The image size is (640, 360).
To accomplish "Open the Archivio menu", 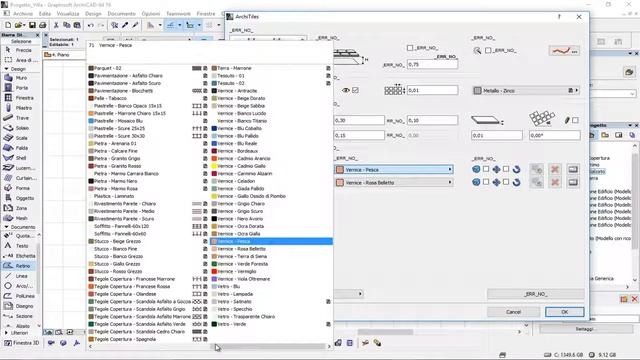I will [x=23, y=14].
